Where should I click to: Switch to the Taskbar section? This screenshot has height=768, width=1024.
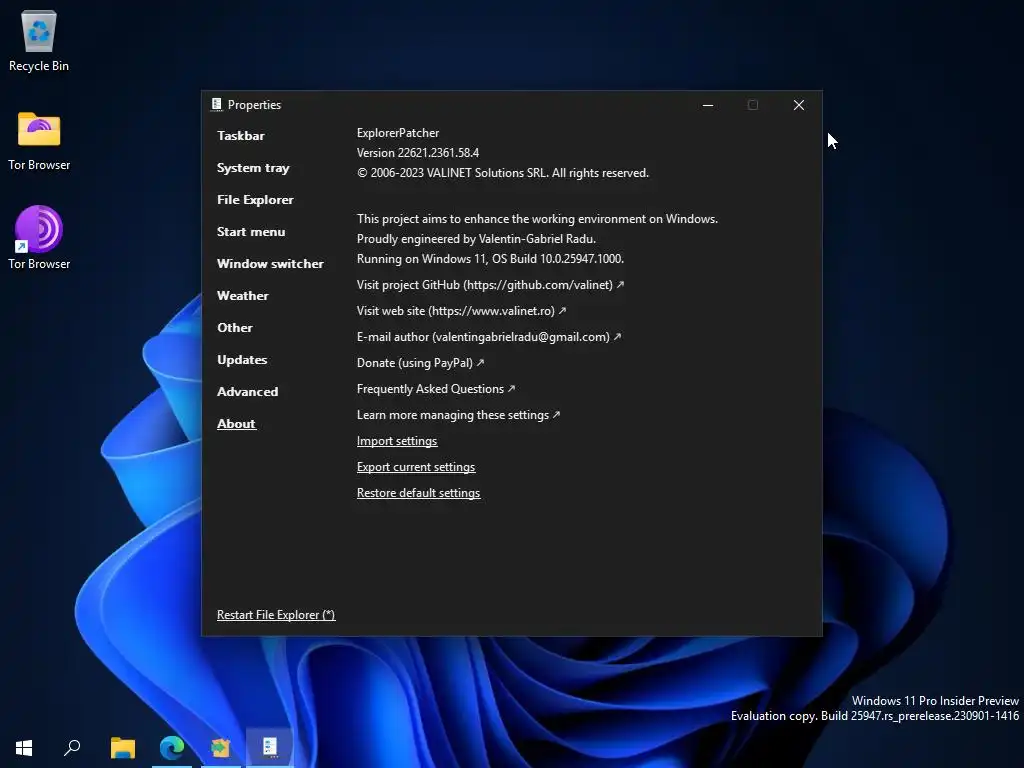[240, 136]
